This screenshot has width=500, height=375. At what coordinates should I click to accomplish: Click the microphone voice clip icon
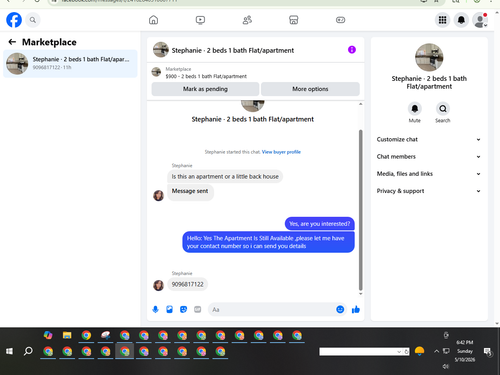[155, 310]
